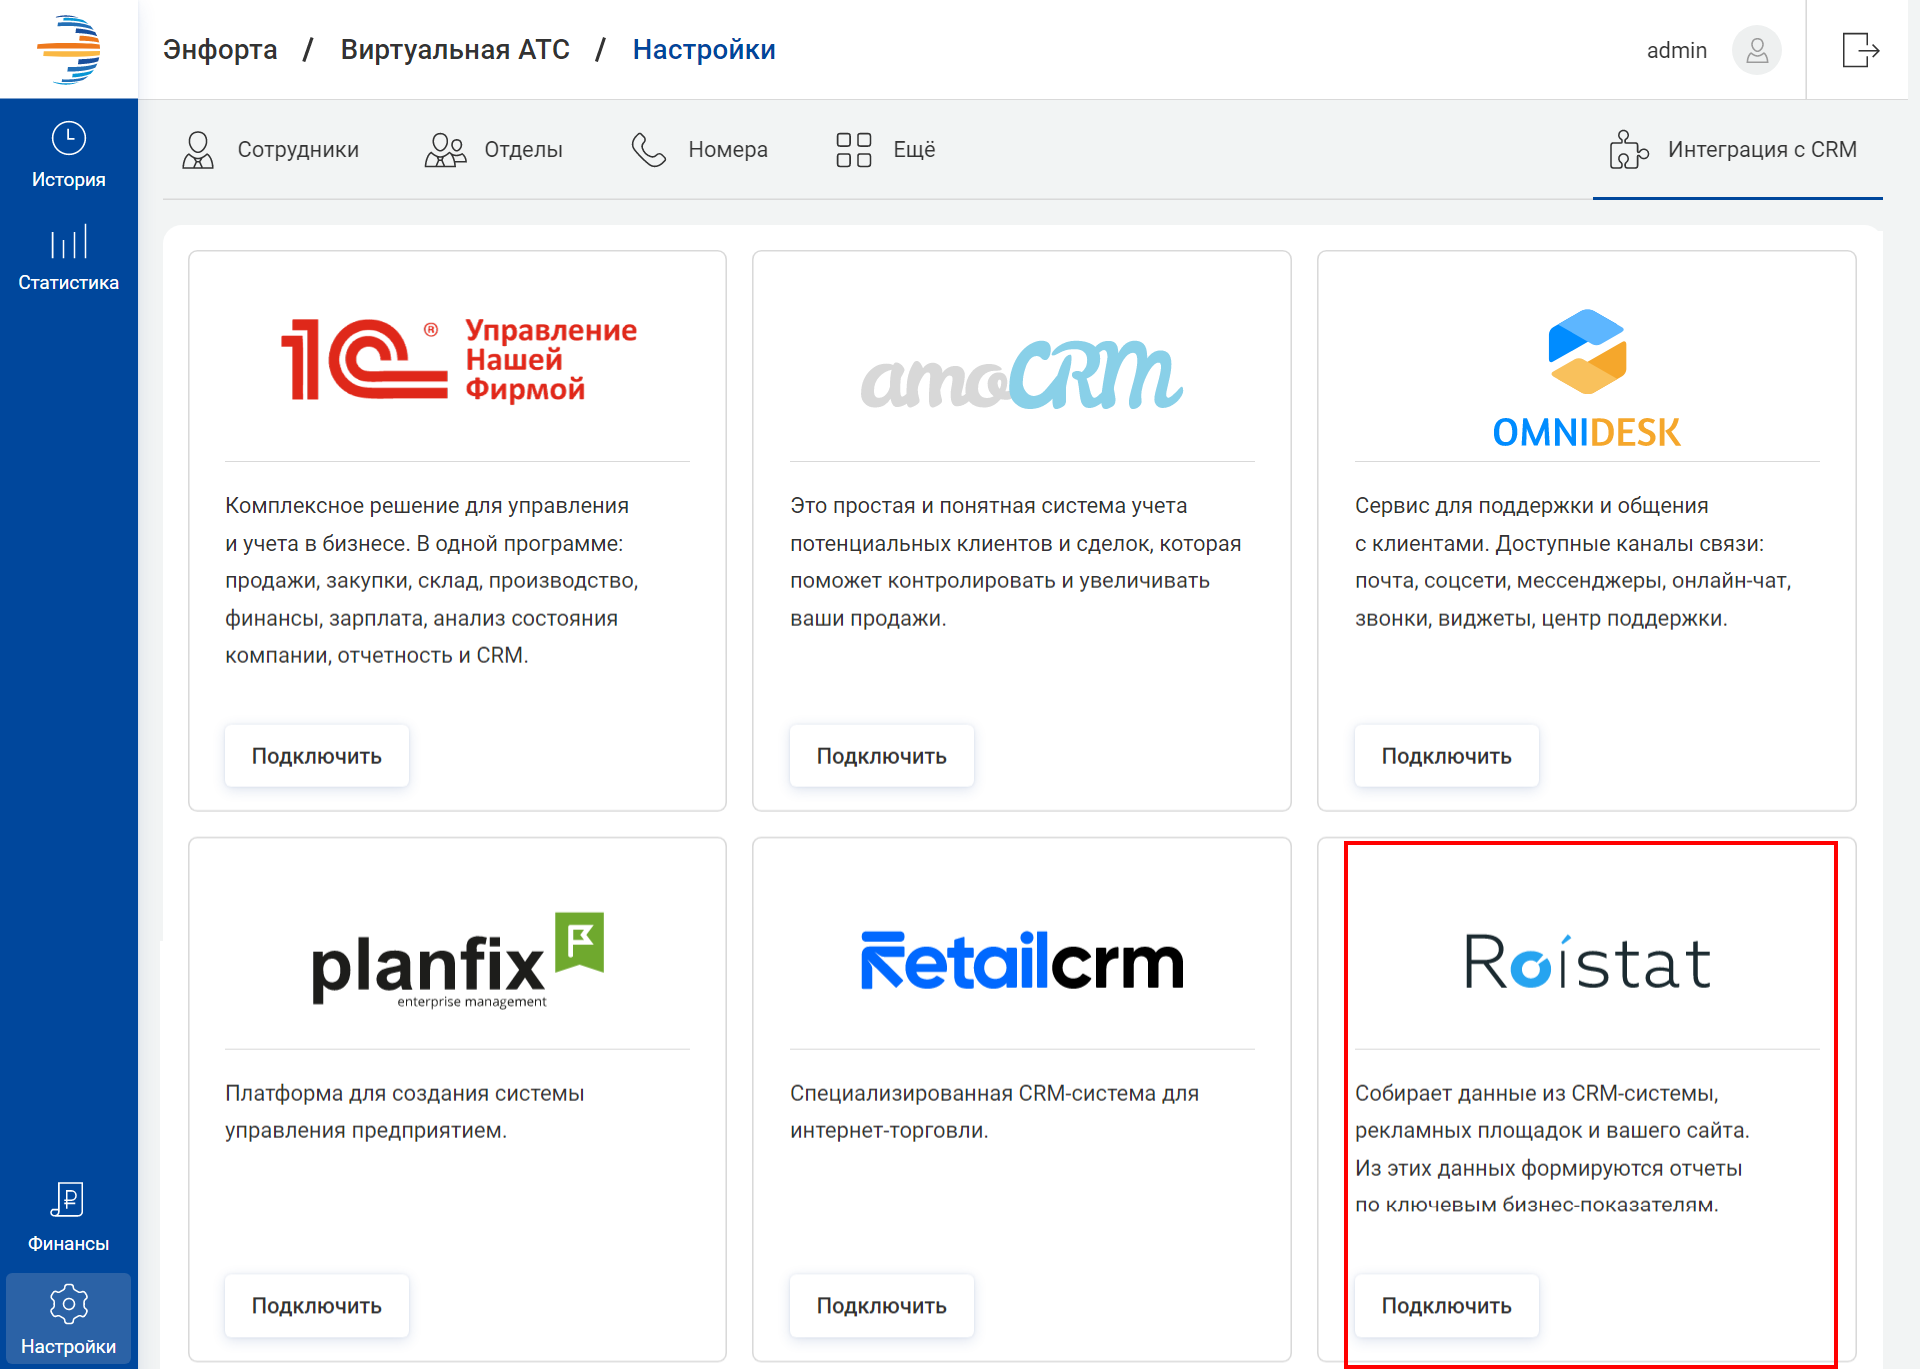Click the Employees person icon
Viewport: 1920px width, 1369px height.
pos(198,150)
